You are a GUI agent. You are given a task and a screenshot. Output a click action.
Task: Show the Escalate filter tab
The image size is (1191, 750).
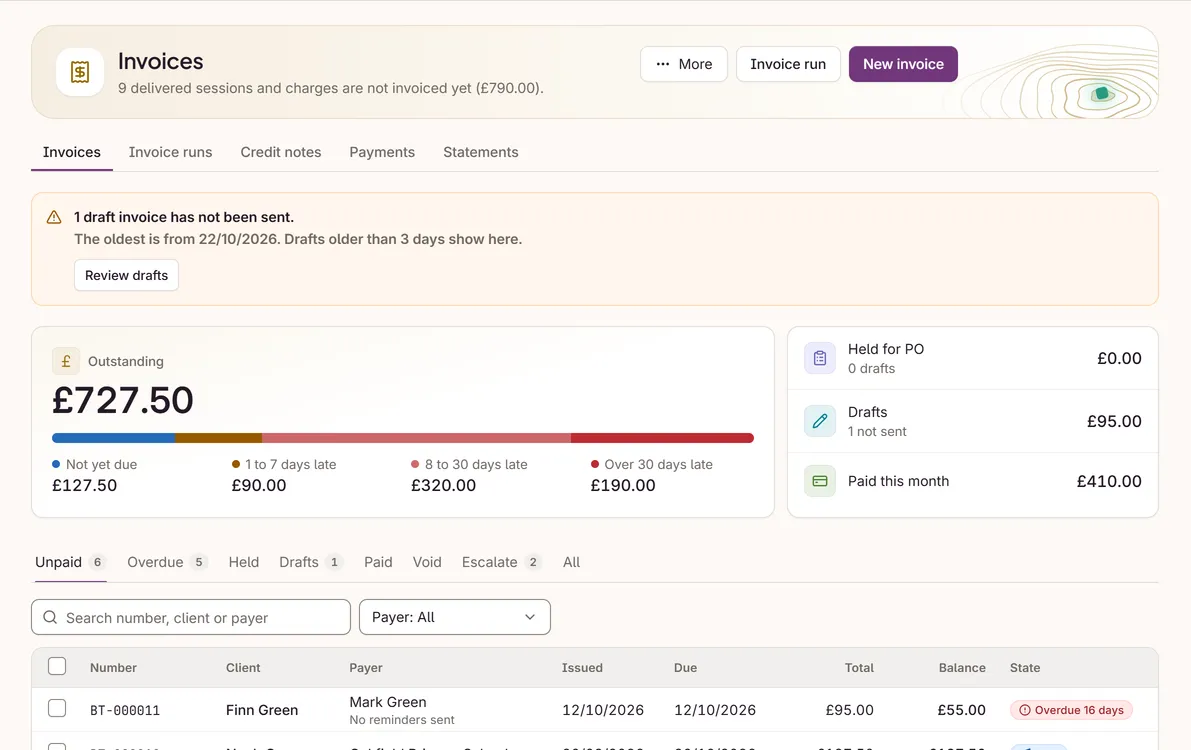(x=501, y=562)
